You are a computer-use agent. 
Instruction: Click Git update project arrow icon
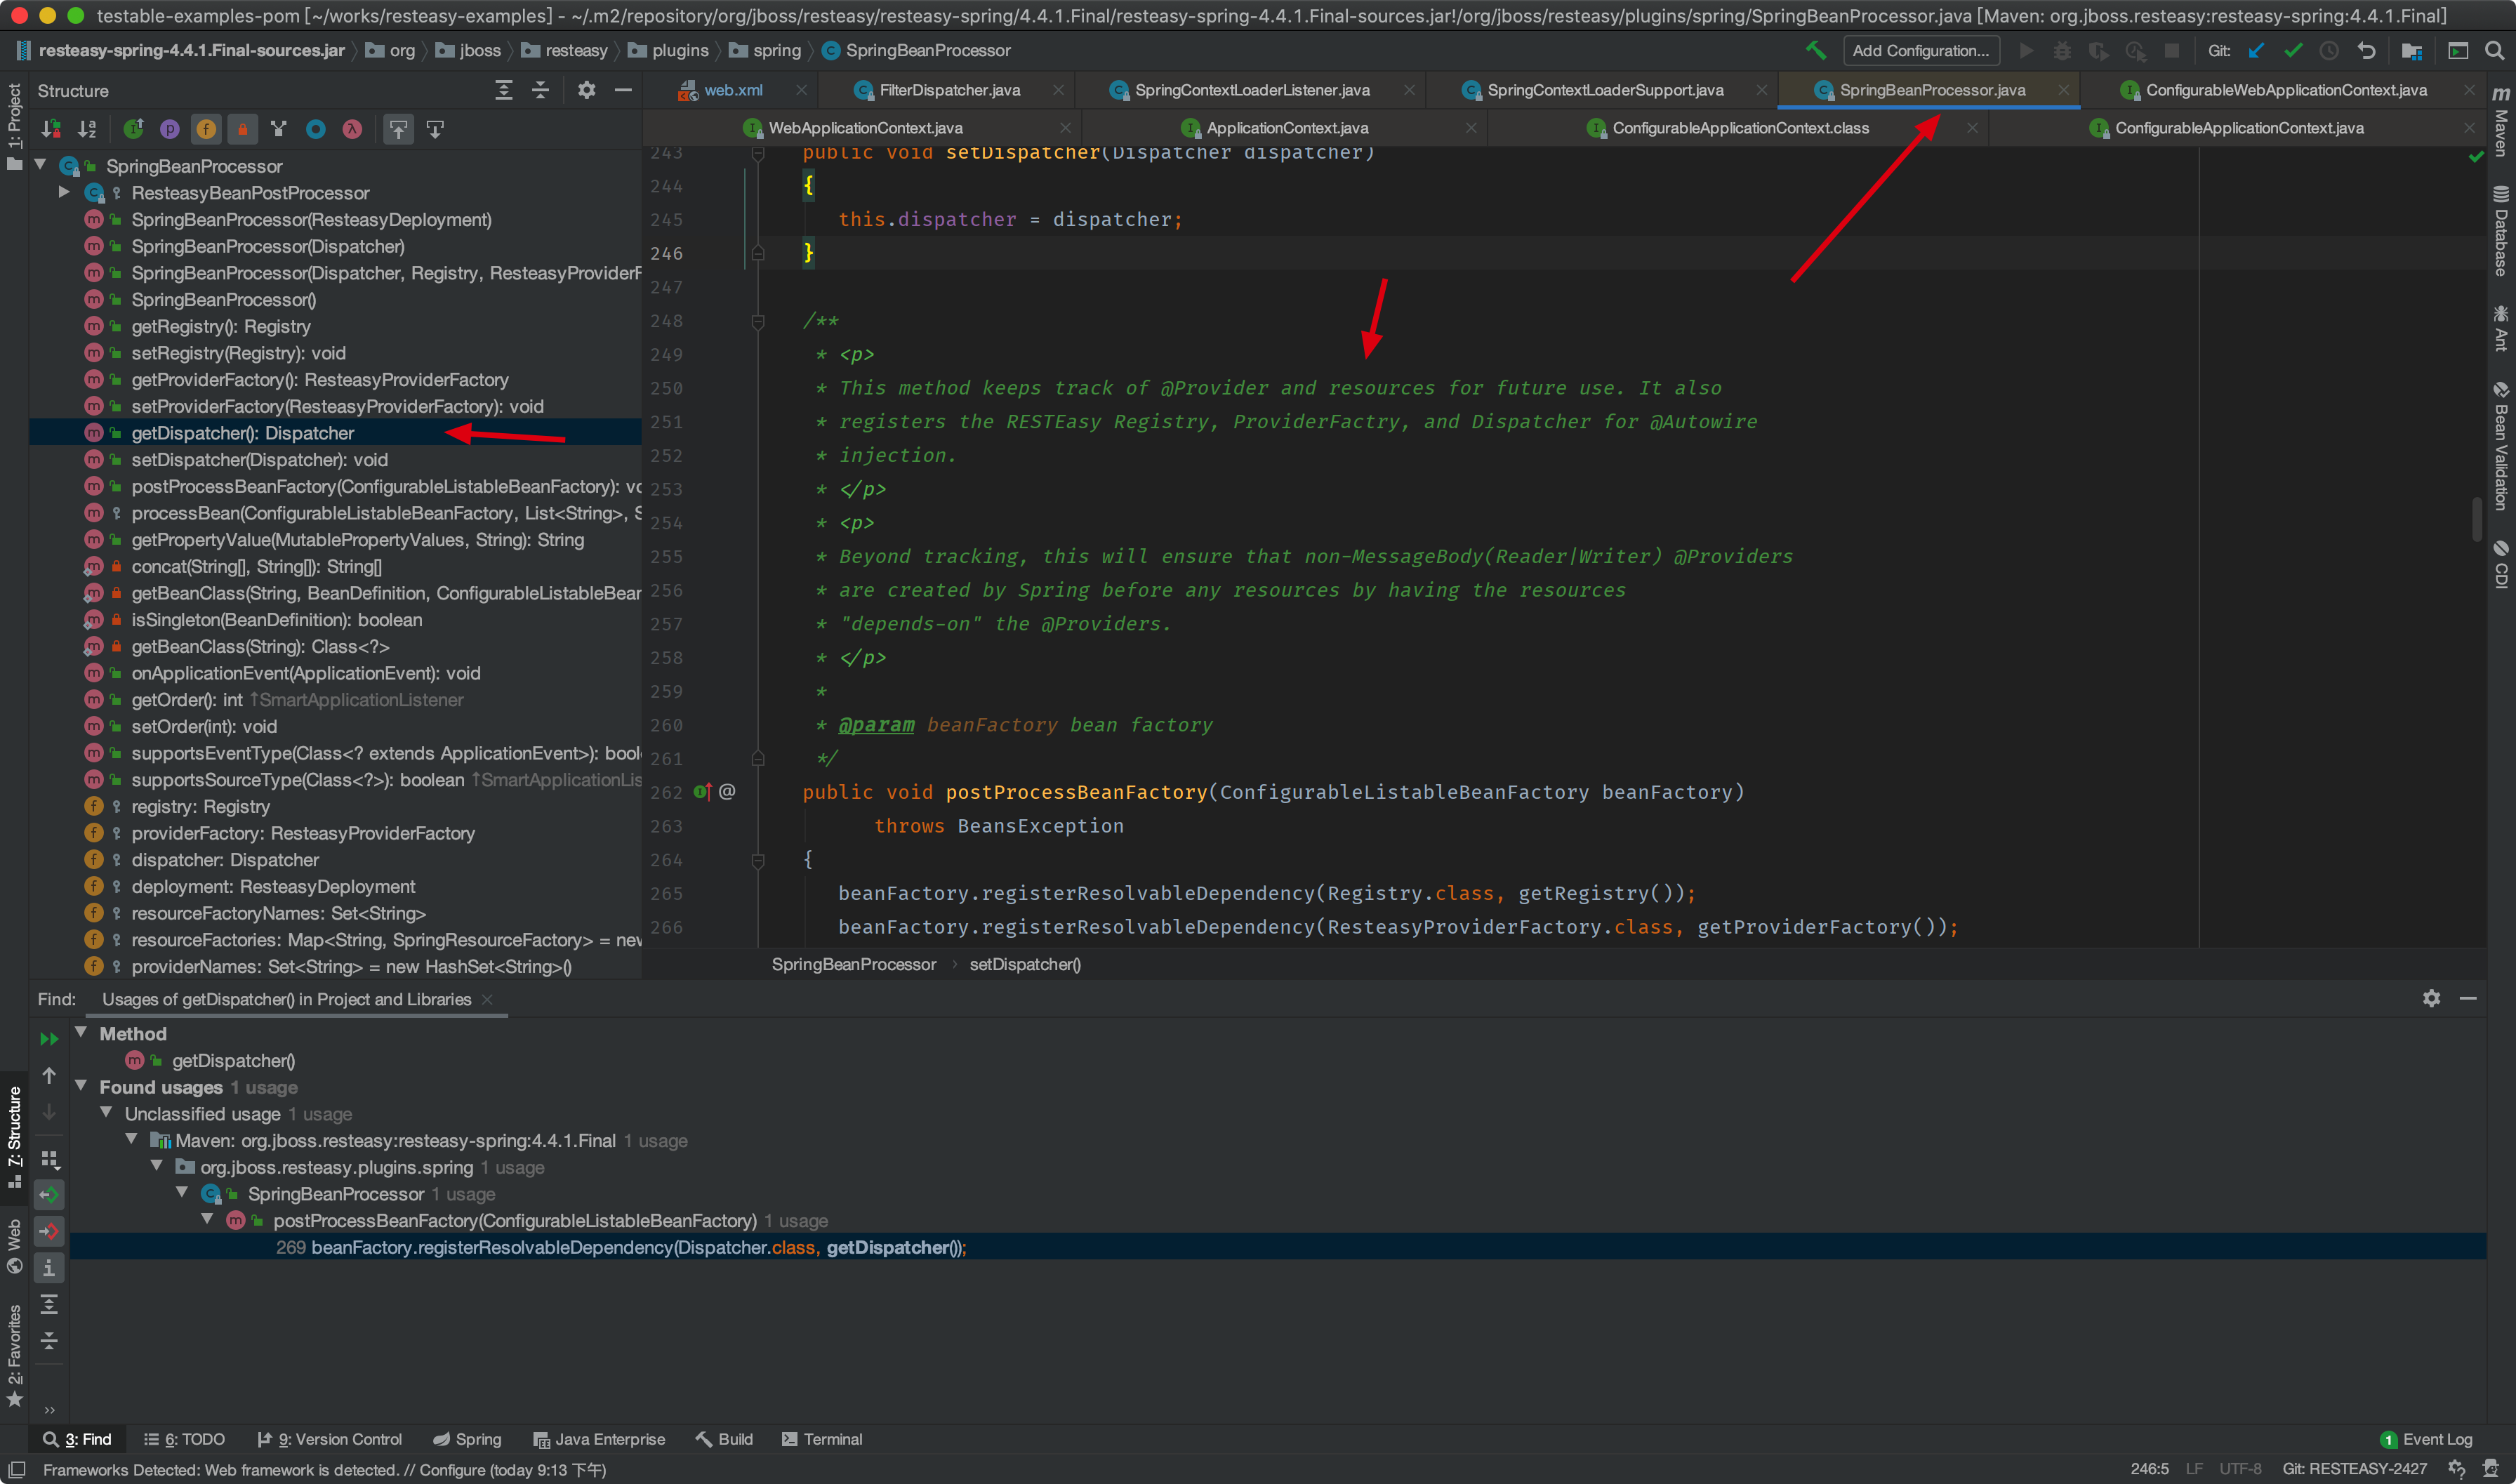[x=2256, y=50]
